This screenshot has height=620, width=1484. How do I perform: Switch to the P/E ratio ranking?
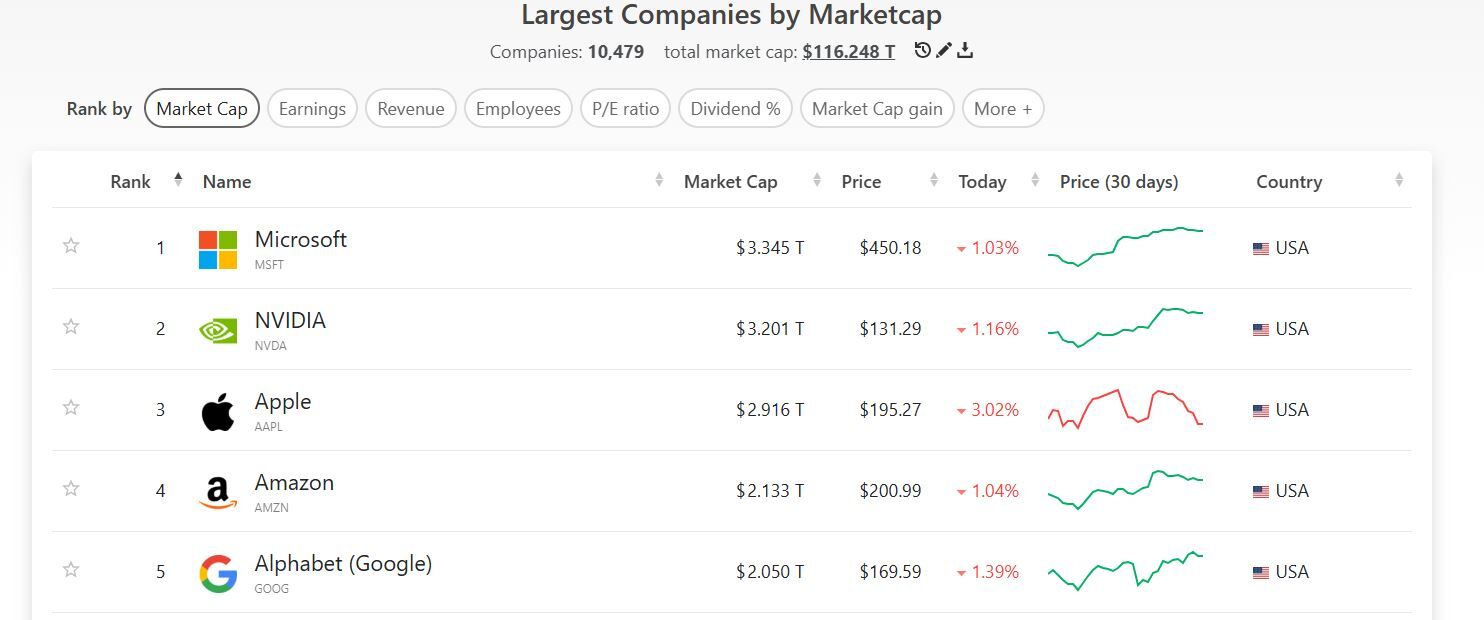click(x=625, y=109)
